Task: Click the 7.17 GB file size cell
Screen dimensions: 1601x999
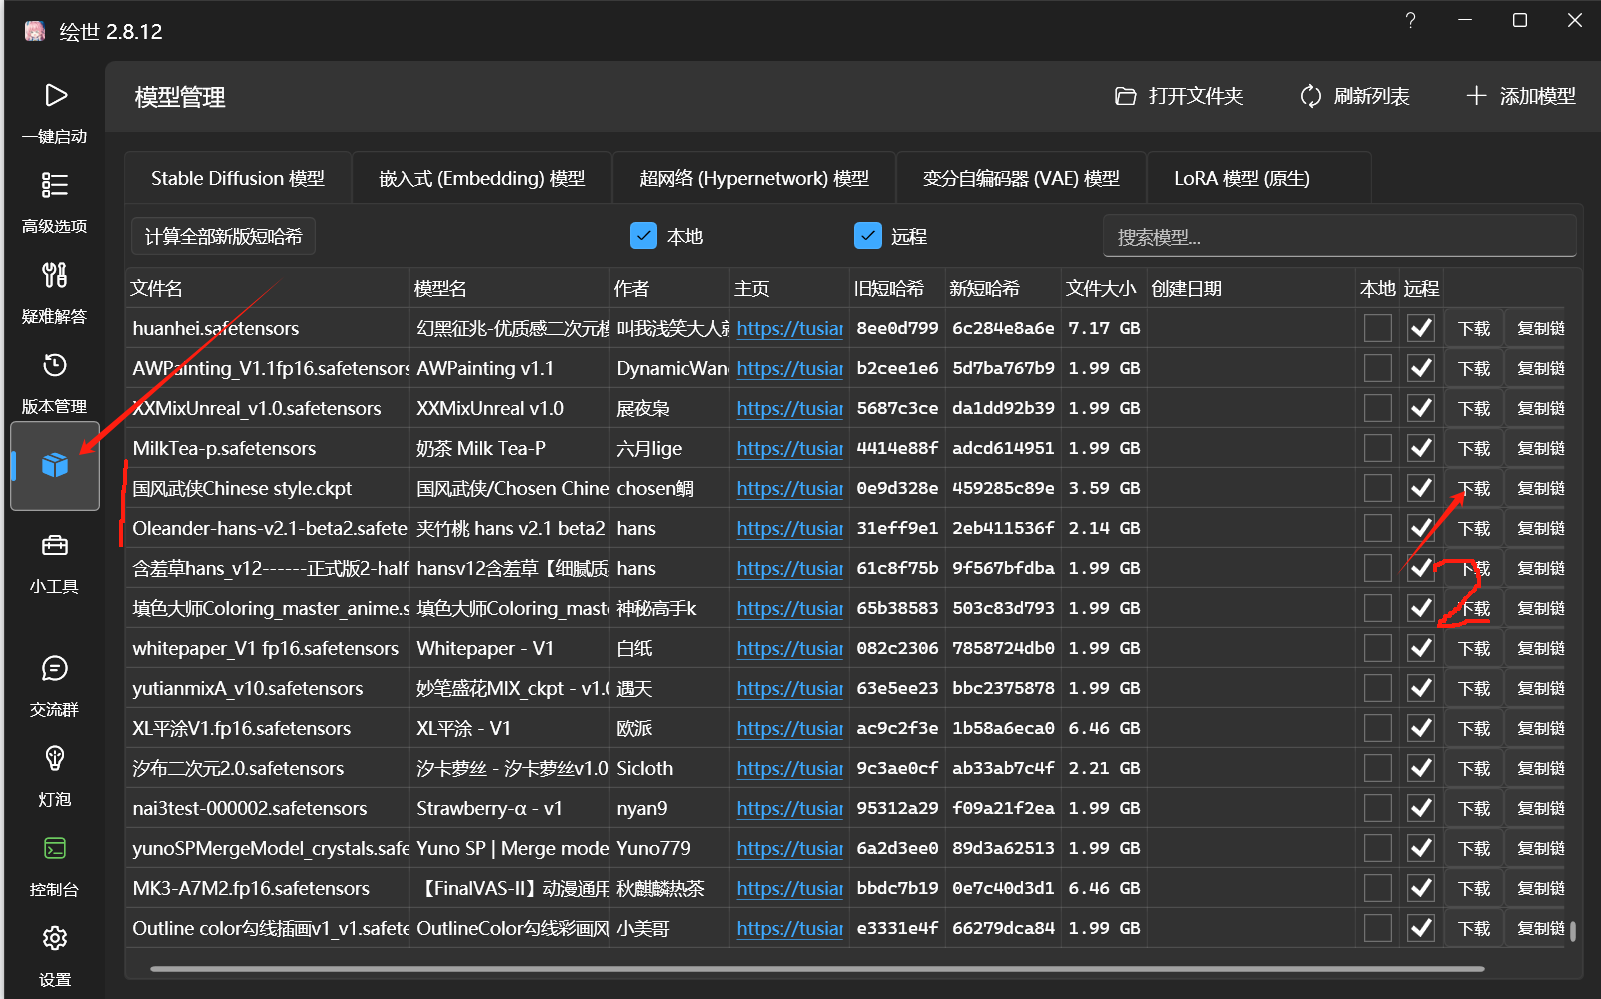Action: click(x=1104, y=328)
